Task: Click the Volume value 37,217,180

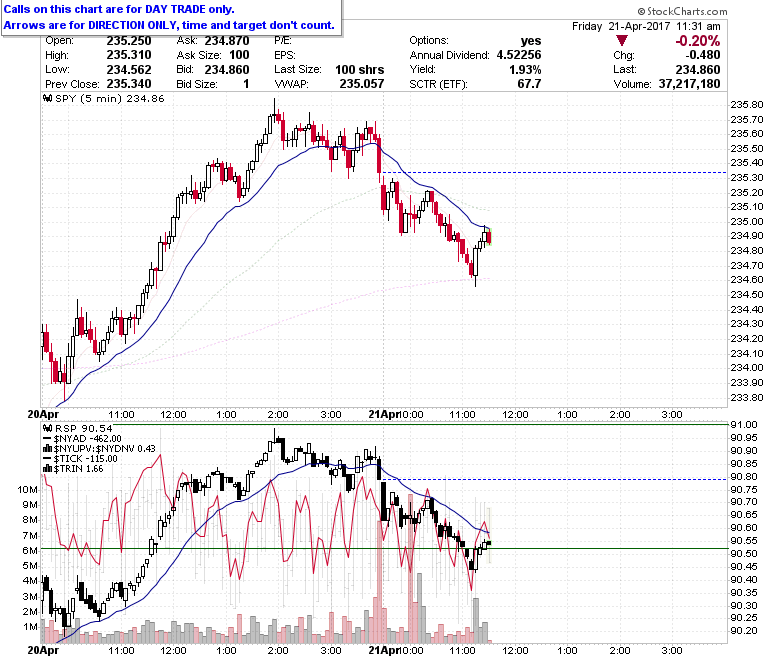Action: tap(689, 84)
